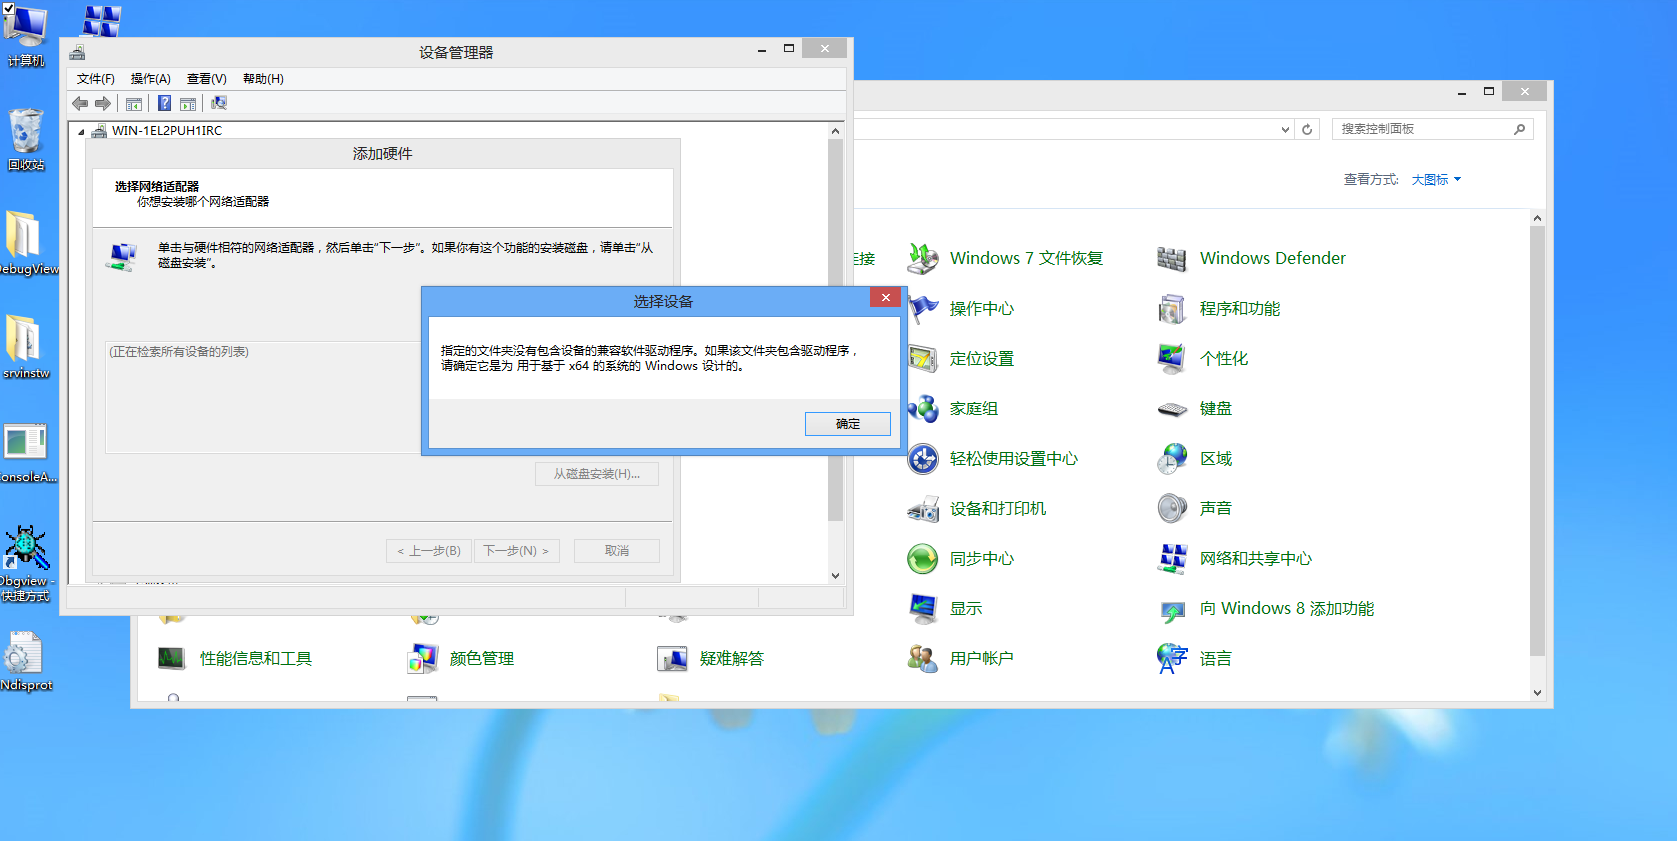Image resolution: width=1677 pixels, height=841 pixels.
Task: Click 上一步(B) in Add Hardware wizard
Action: [429, 551]
